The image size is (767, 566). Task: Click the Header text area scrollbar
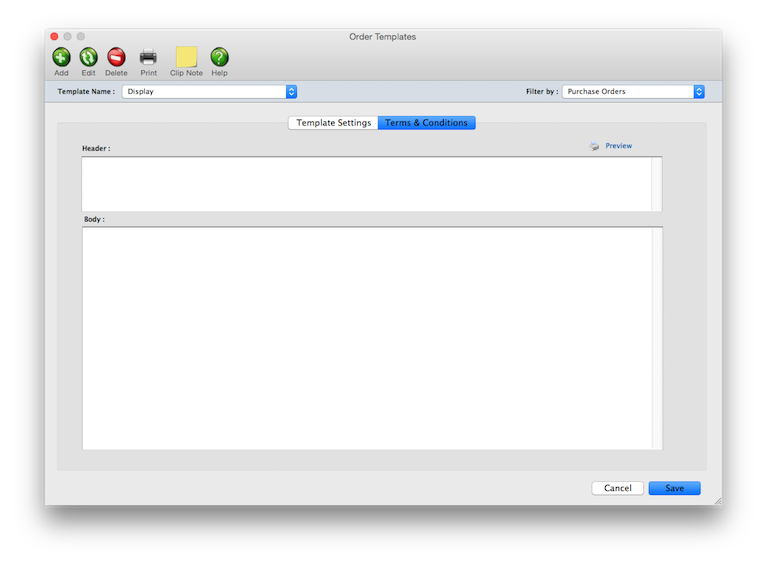coord(657,184)
